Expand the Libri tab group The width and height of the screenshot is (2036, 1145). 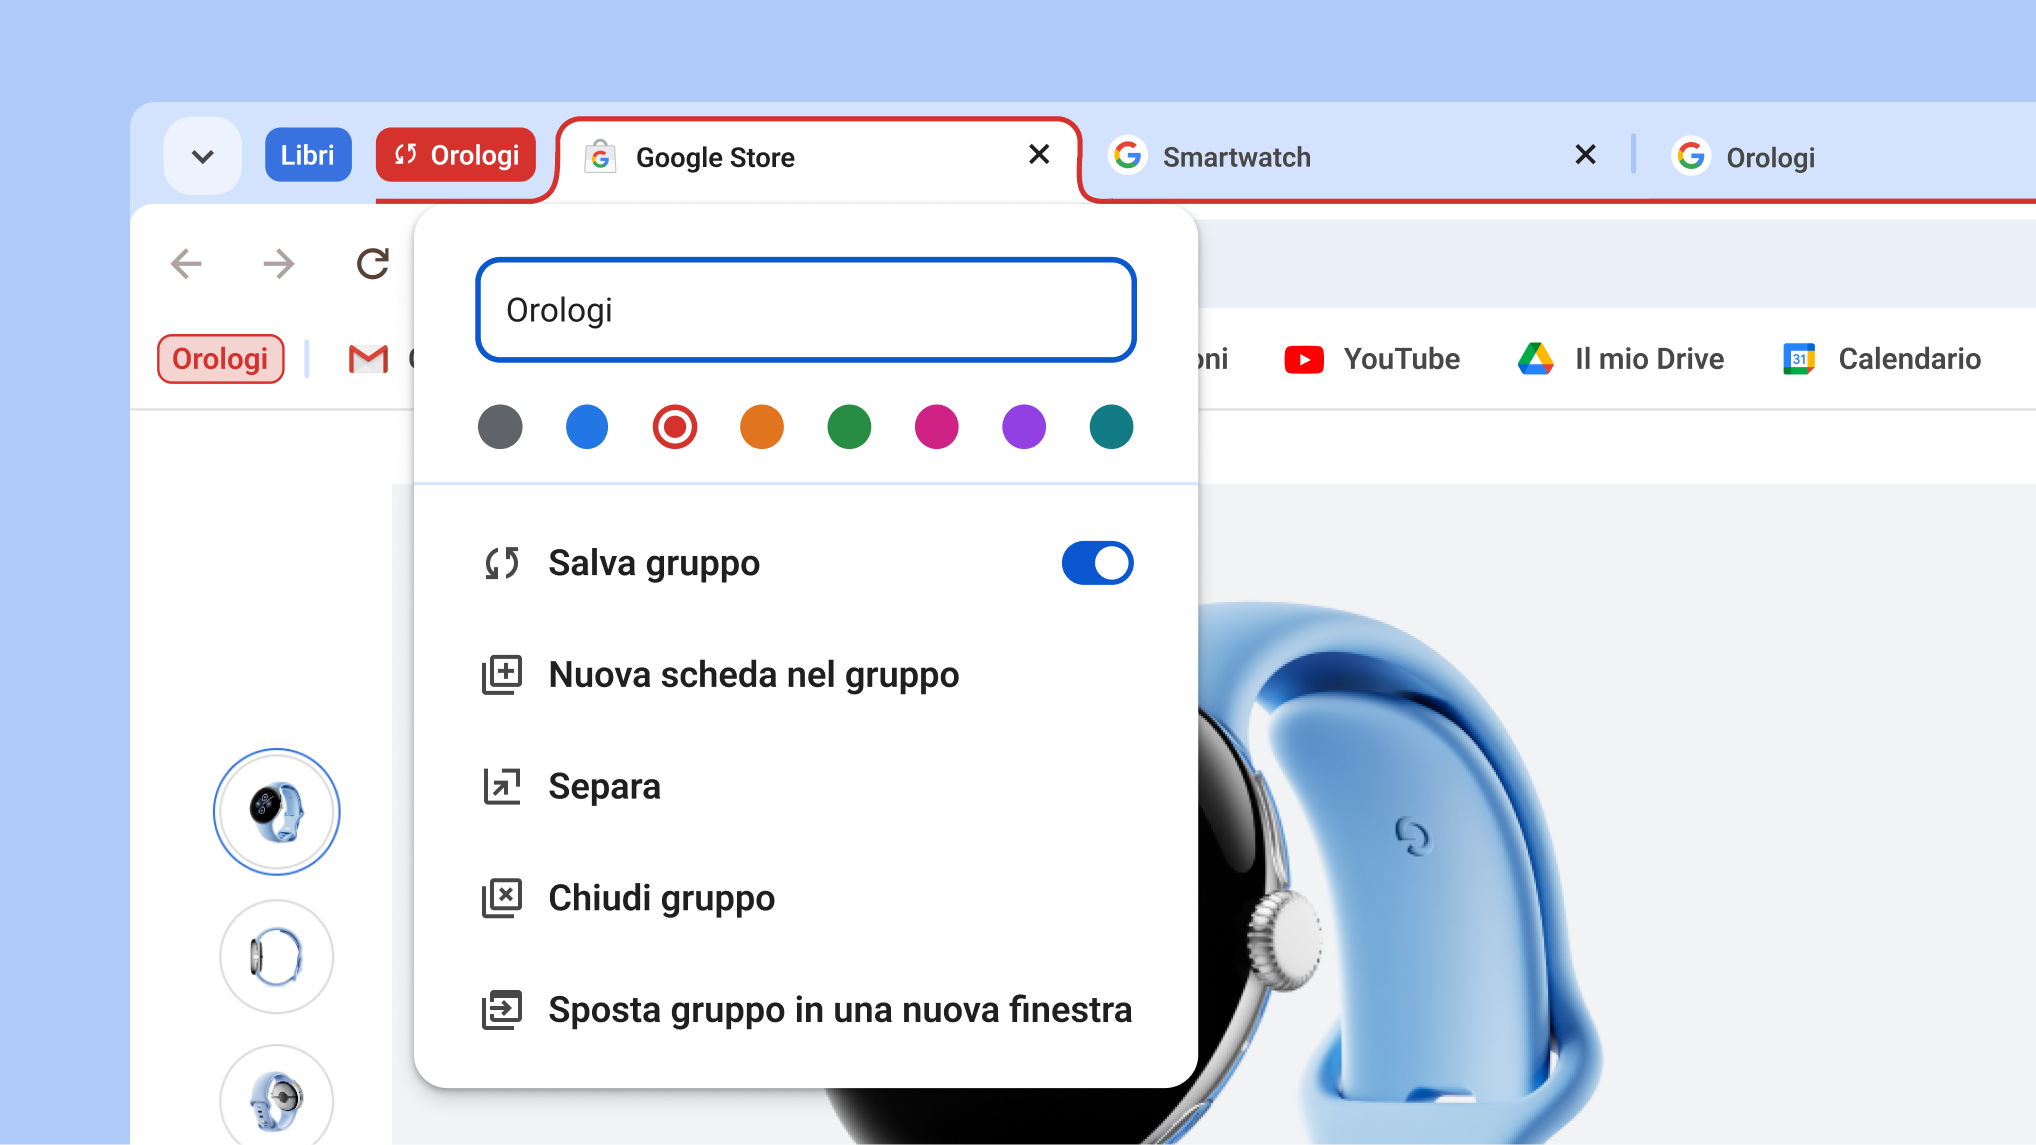308,154
